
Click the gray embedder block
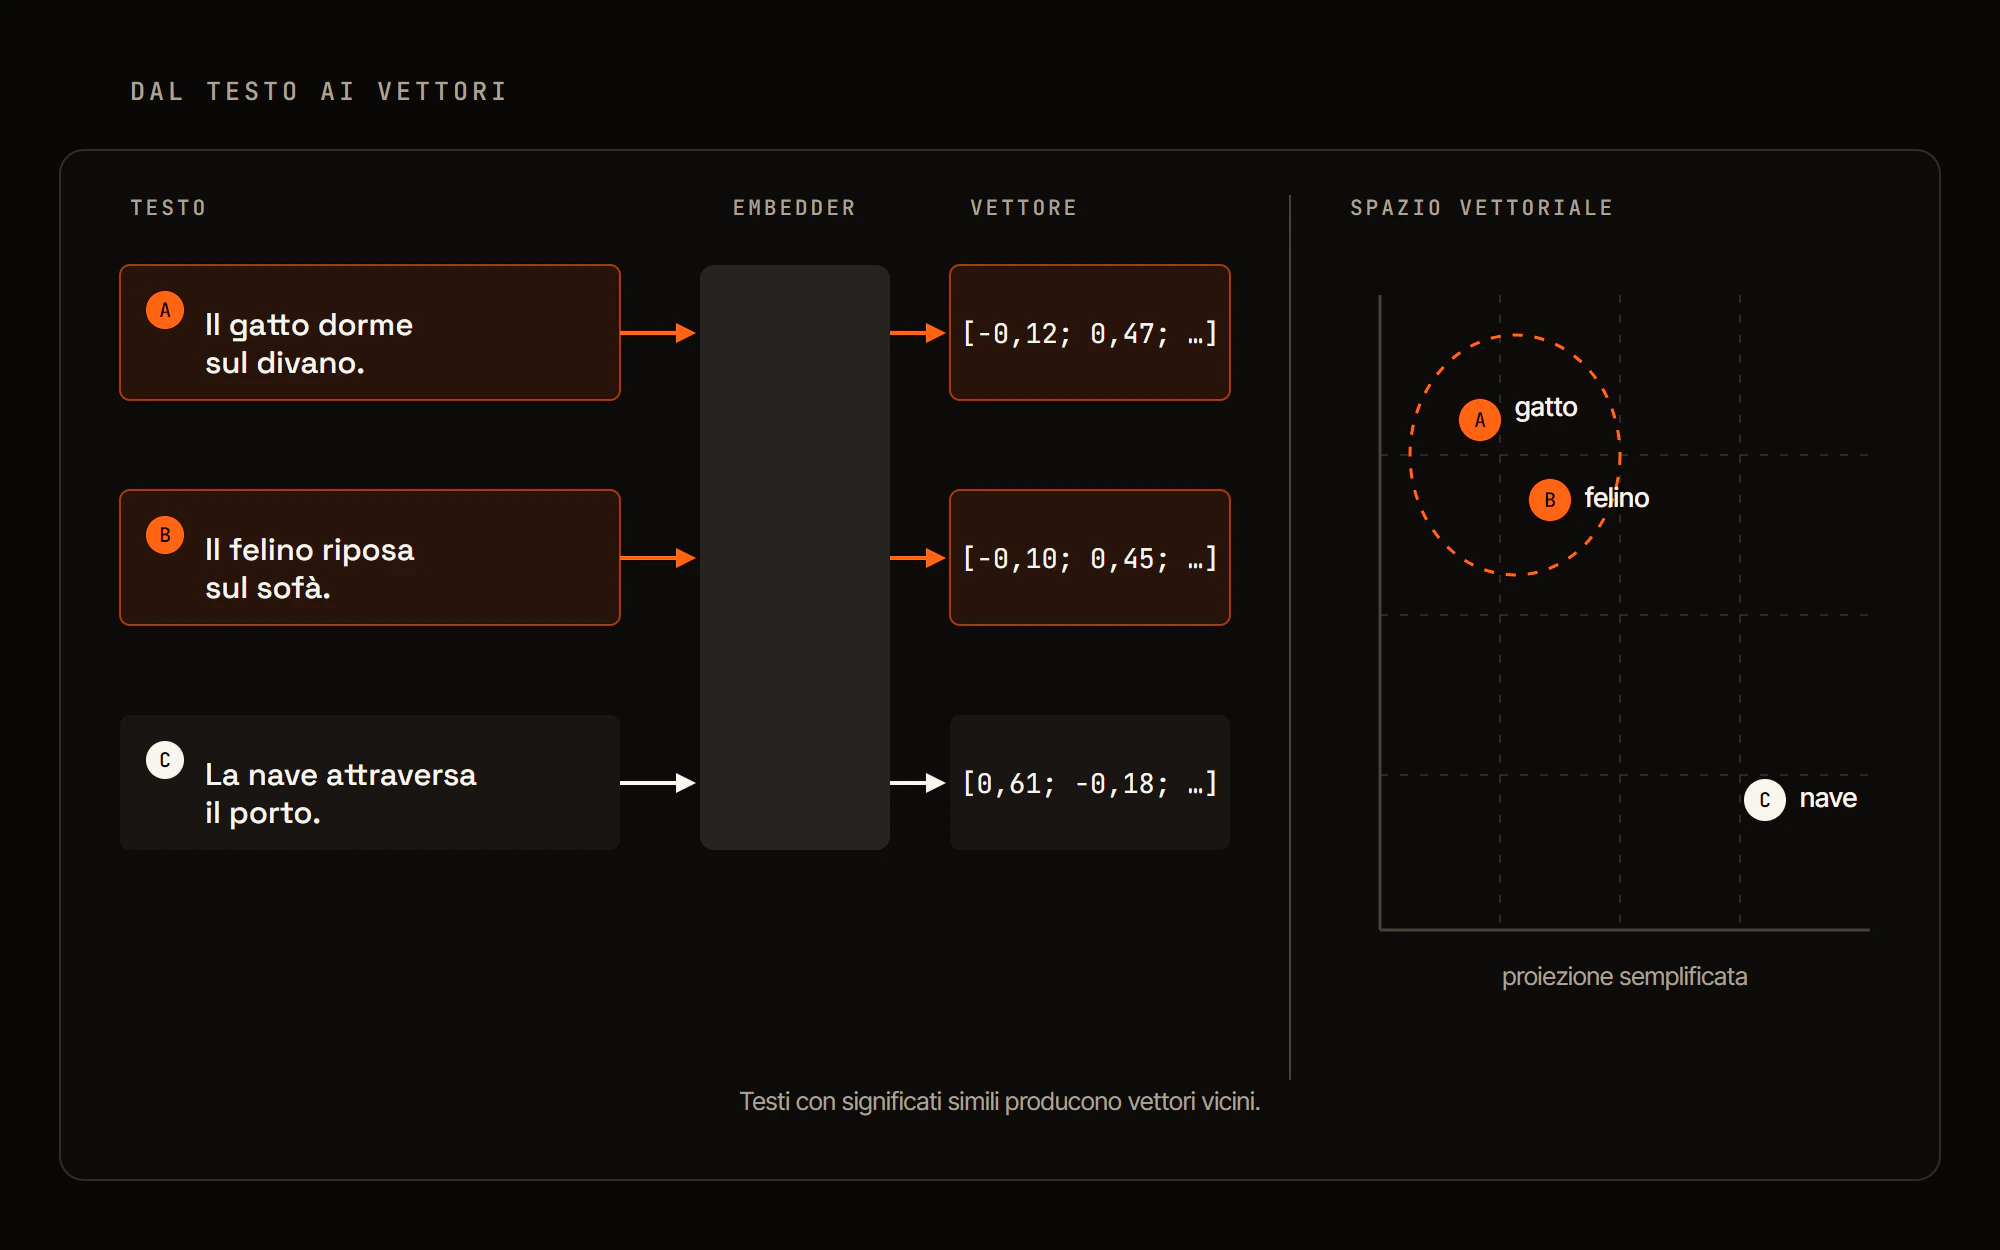click(795, 557)
